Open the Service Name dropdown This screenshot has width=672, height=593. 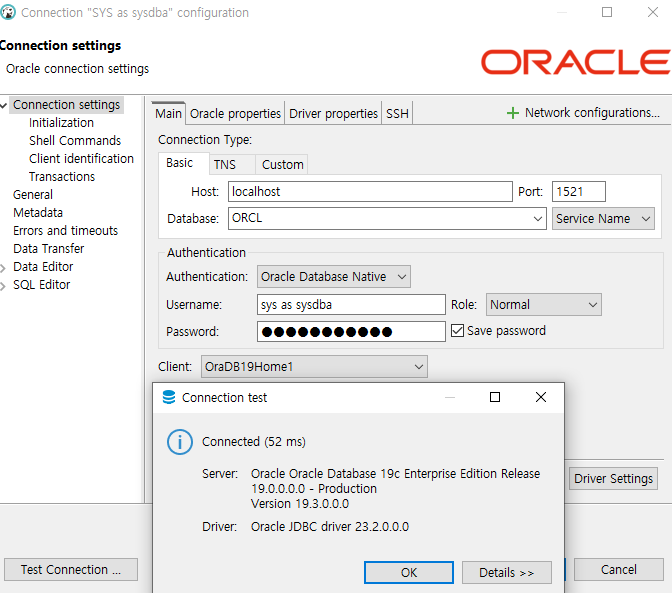tap(603, 219)
